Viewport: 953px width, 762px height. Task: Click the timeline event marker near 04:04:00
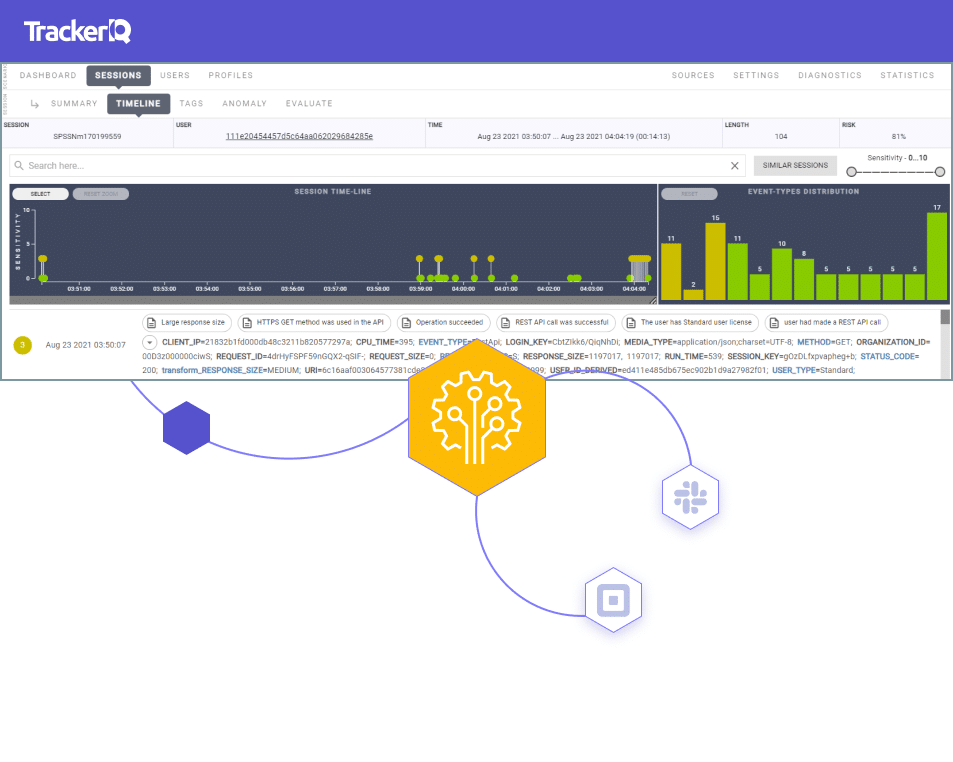click(x=639, y=259)
